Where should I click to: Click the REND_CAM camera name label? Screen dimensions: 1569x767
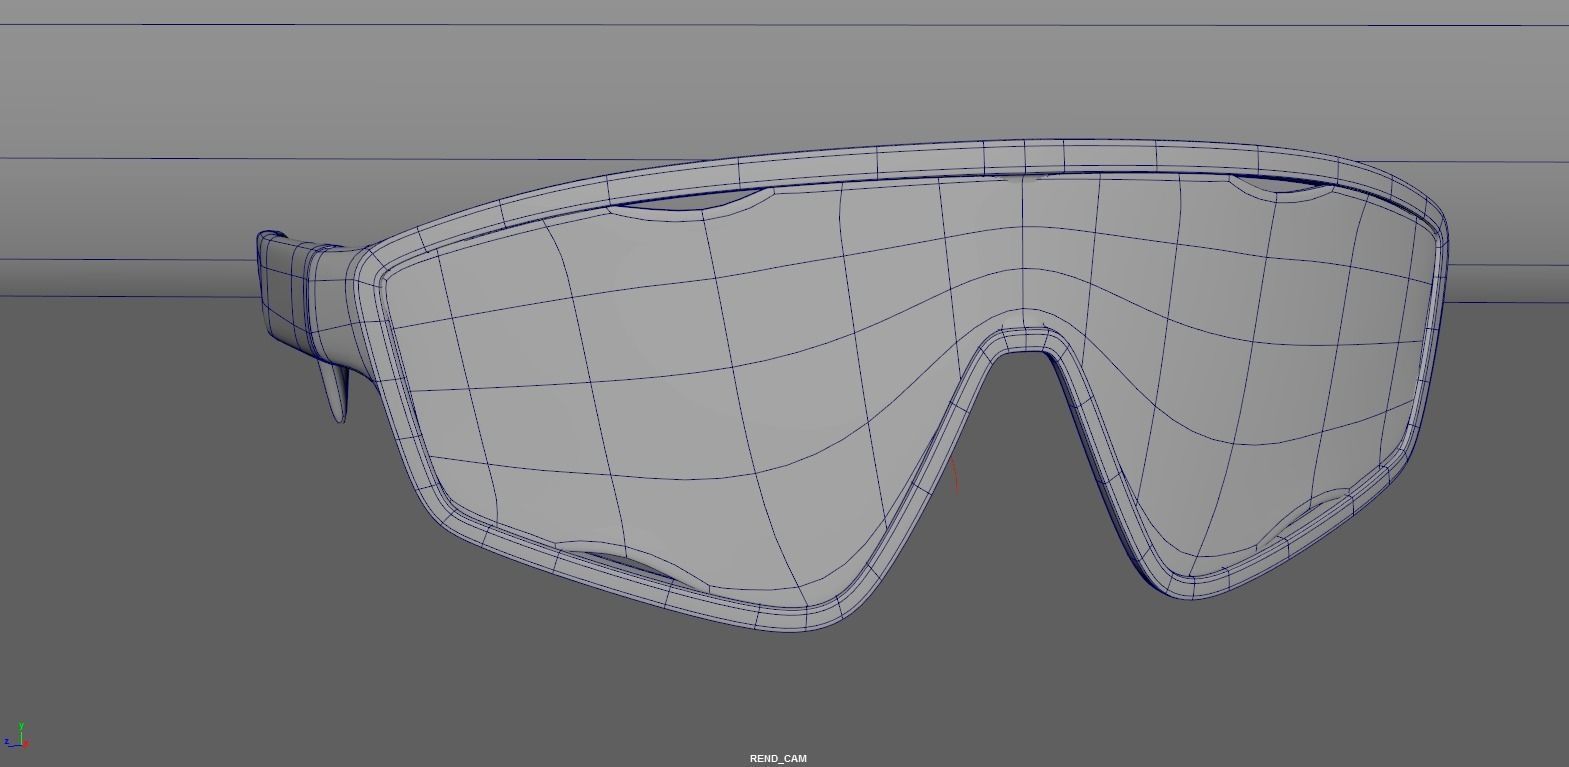point(778,759)
